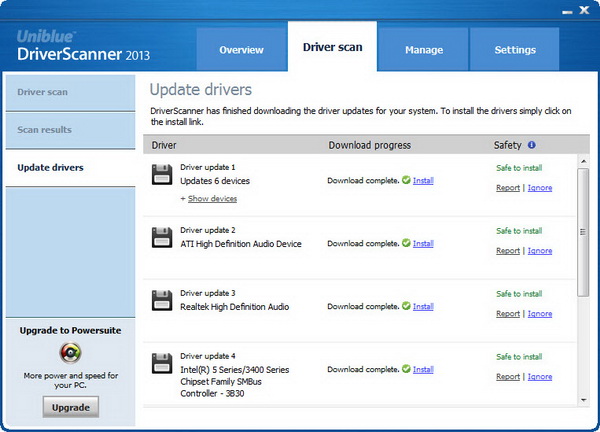Ignore the ATI High Definition Audio update

pyautogui.click(x=540, y=251)
